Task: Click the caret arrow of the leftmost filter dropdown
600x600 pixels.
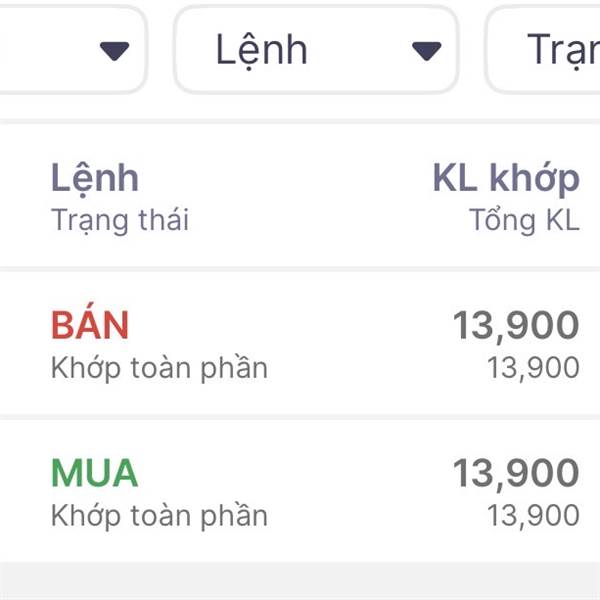Action: 115,50
